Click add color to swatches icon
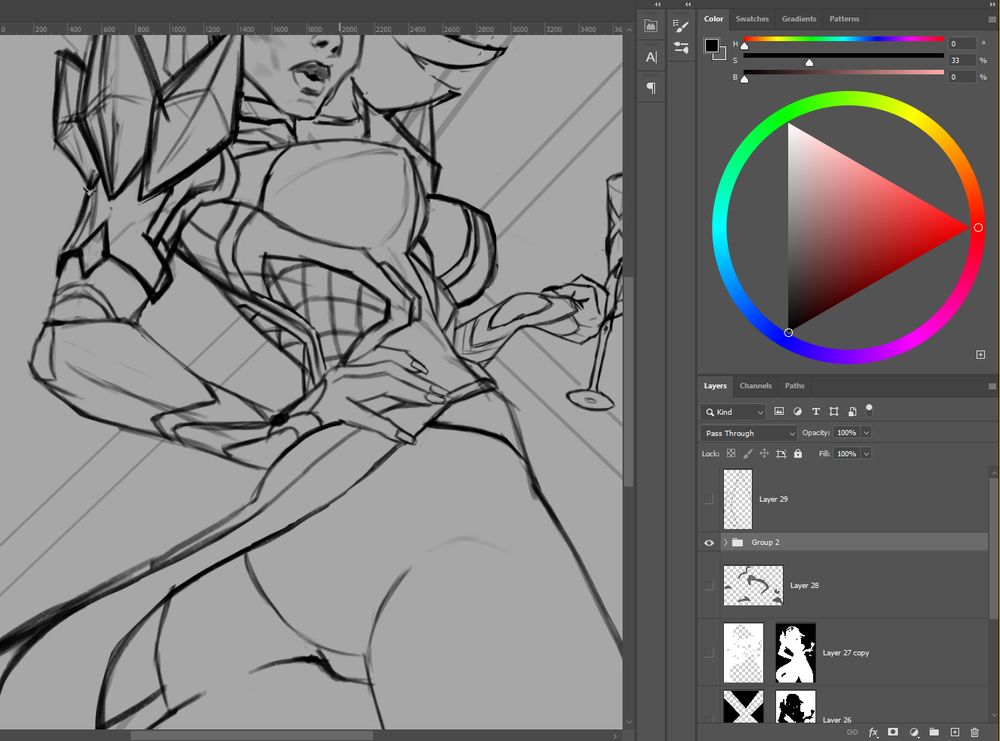The height and width of the screenshot is (741, 1000). pos(981,355)
